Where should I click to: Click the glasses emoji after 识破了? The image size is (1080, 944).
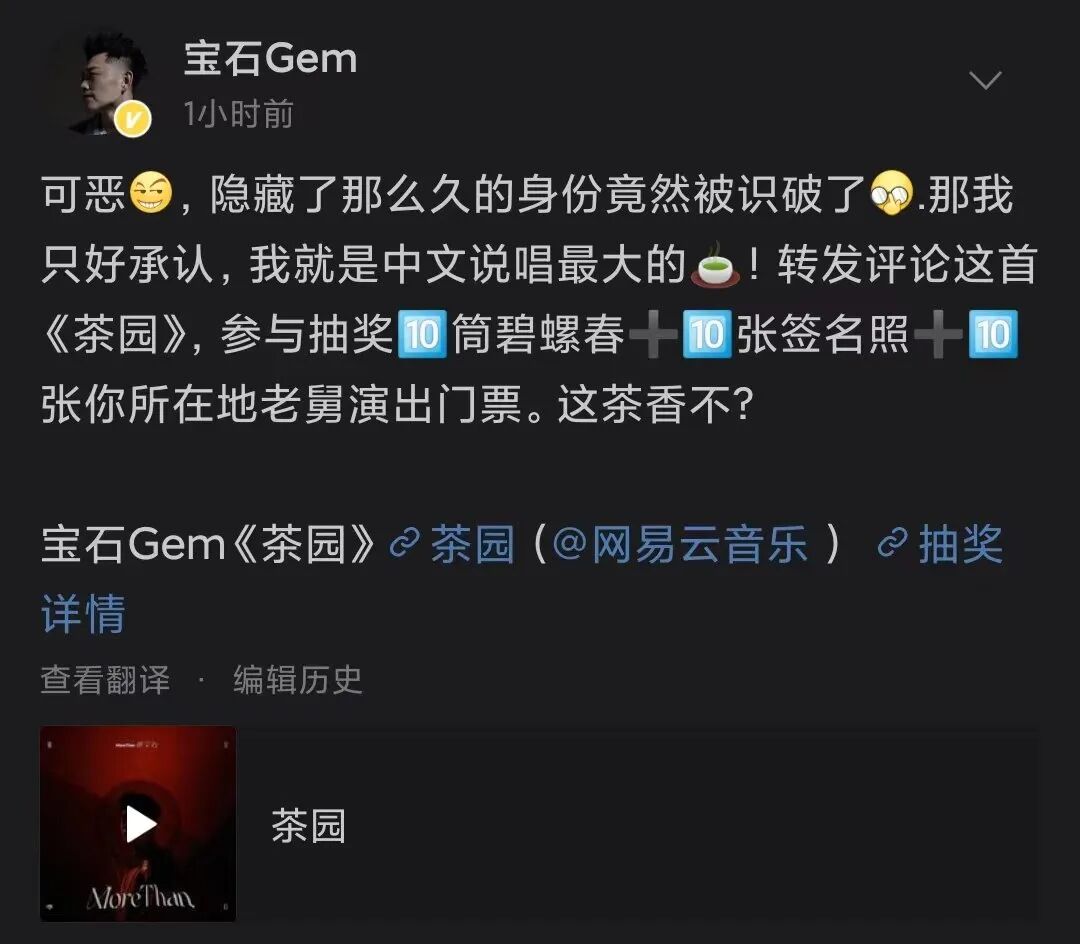tap(892, 193)
